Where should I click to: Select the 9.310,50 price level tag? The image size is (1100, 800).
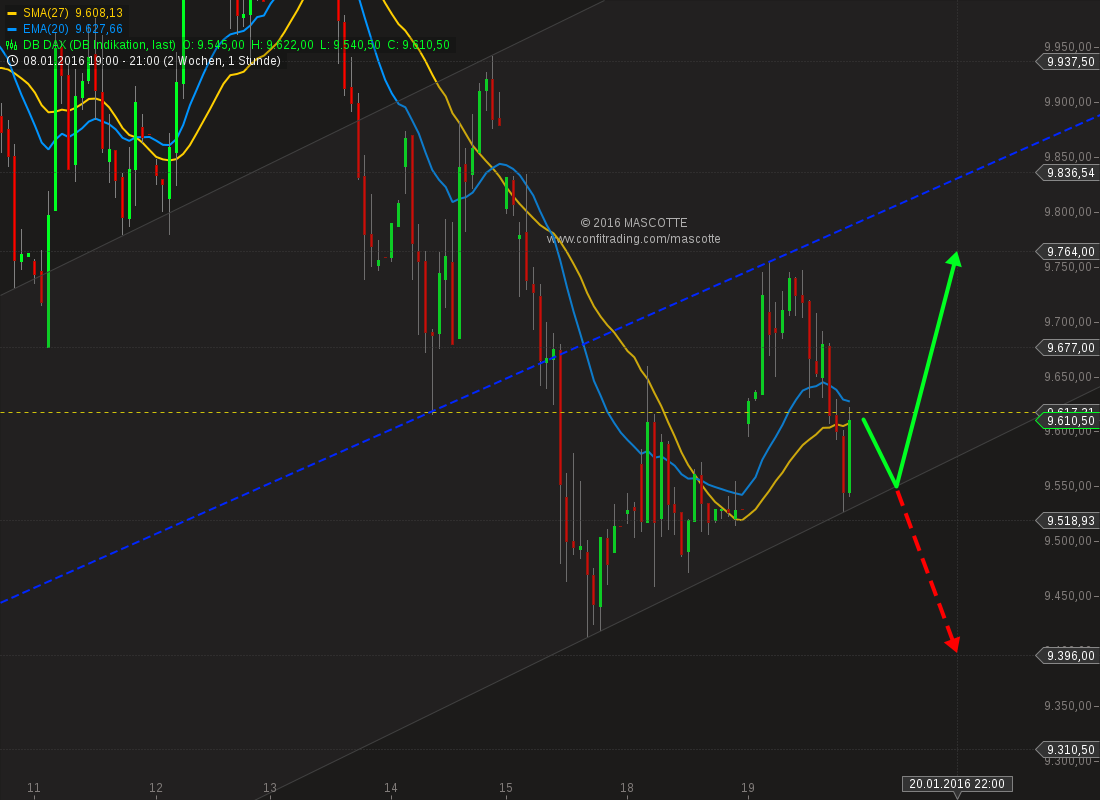[x=1067, y=749]
